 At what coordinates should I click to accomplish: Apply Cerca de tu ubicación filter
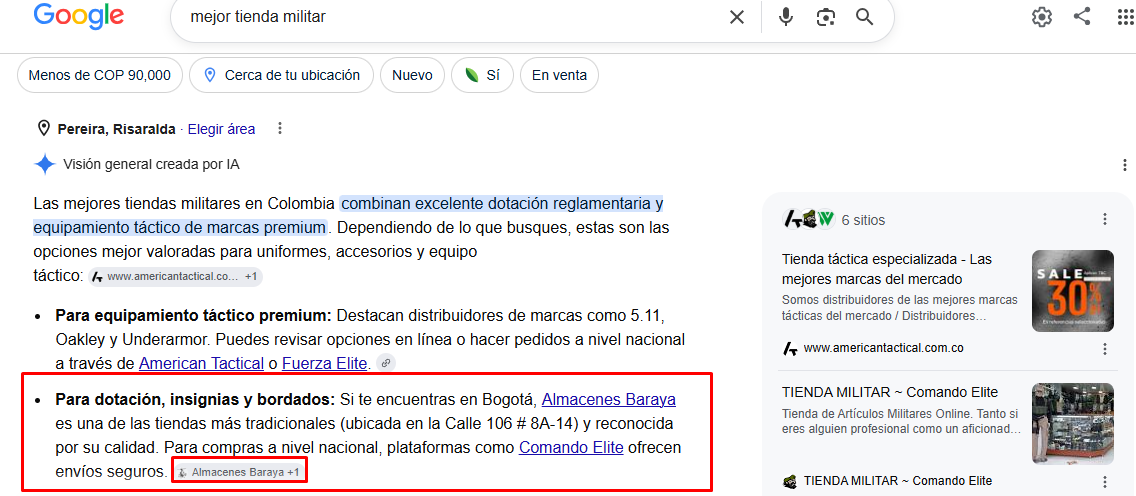[x=281, y=75]
